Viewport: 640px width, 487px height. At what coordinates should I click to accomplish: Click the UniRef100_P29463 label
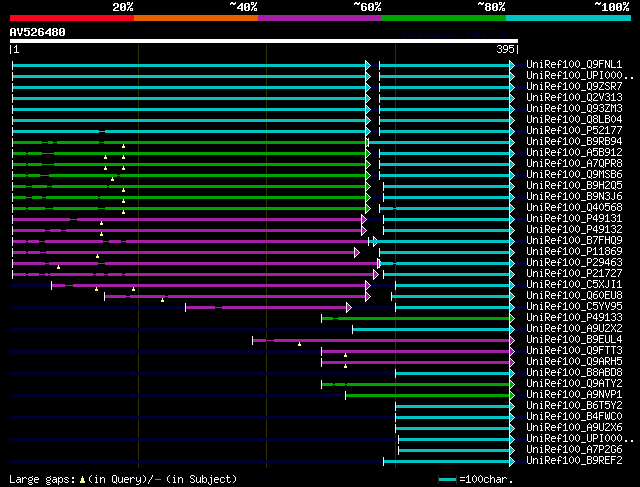pos(574,263)
